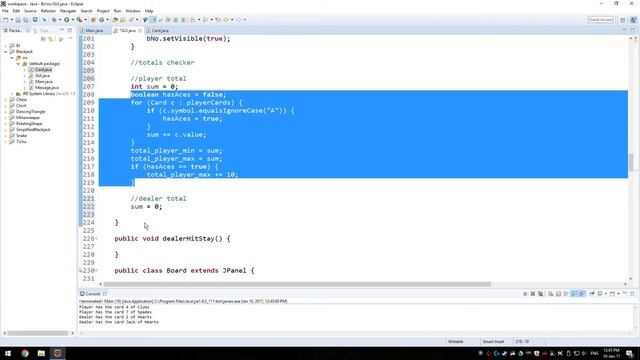The height and width of the screenshot is (360, 640).
Task: Click the Package Explorer horizontal scrollbar
Action: (x=38, y=333)
